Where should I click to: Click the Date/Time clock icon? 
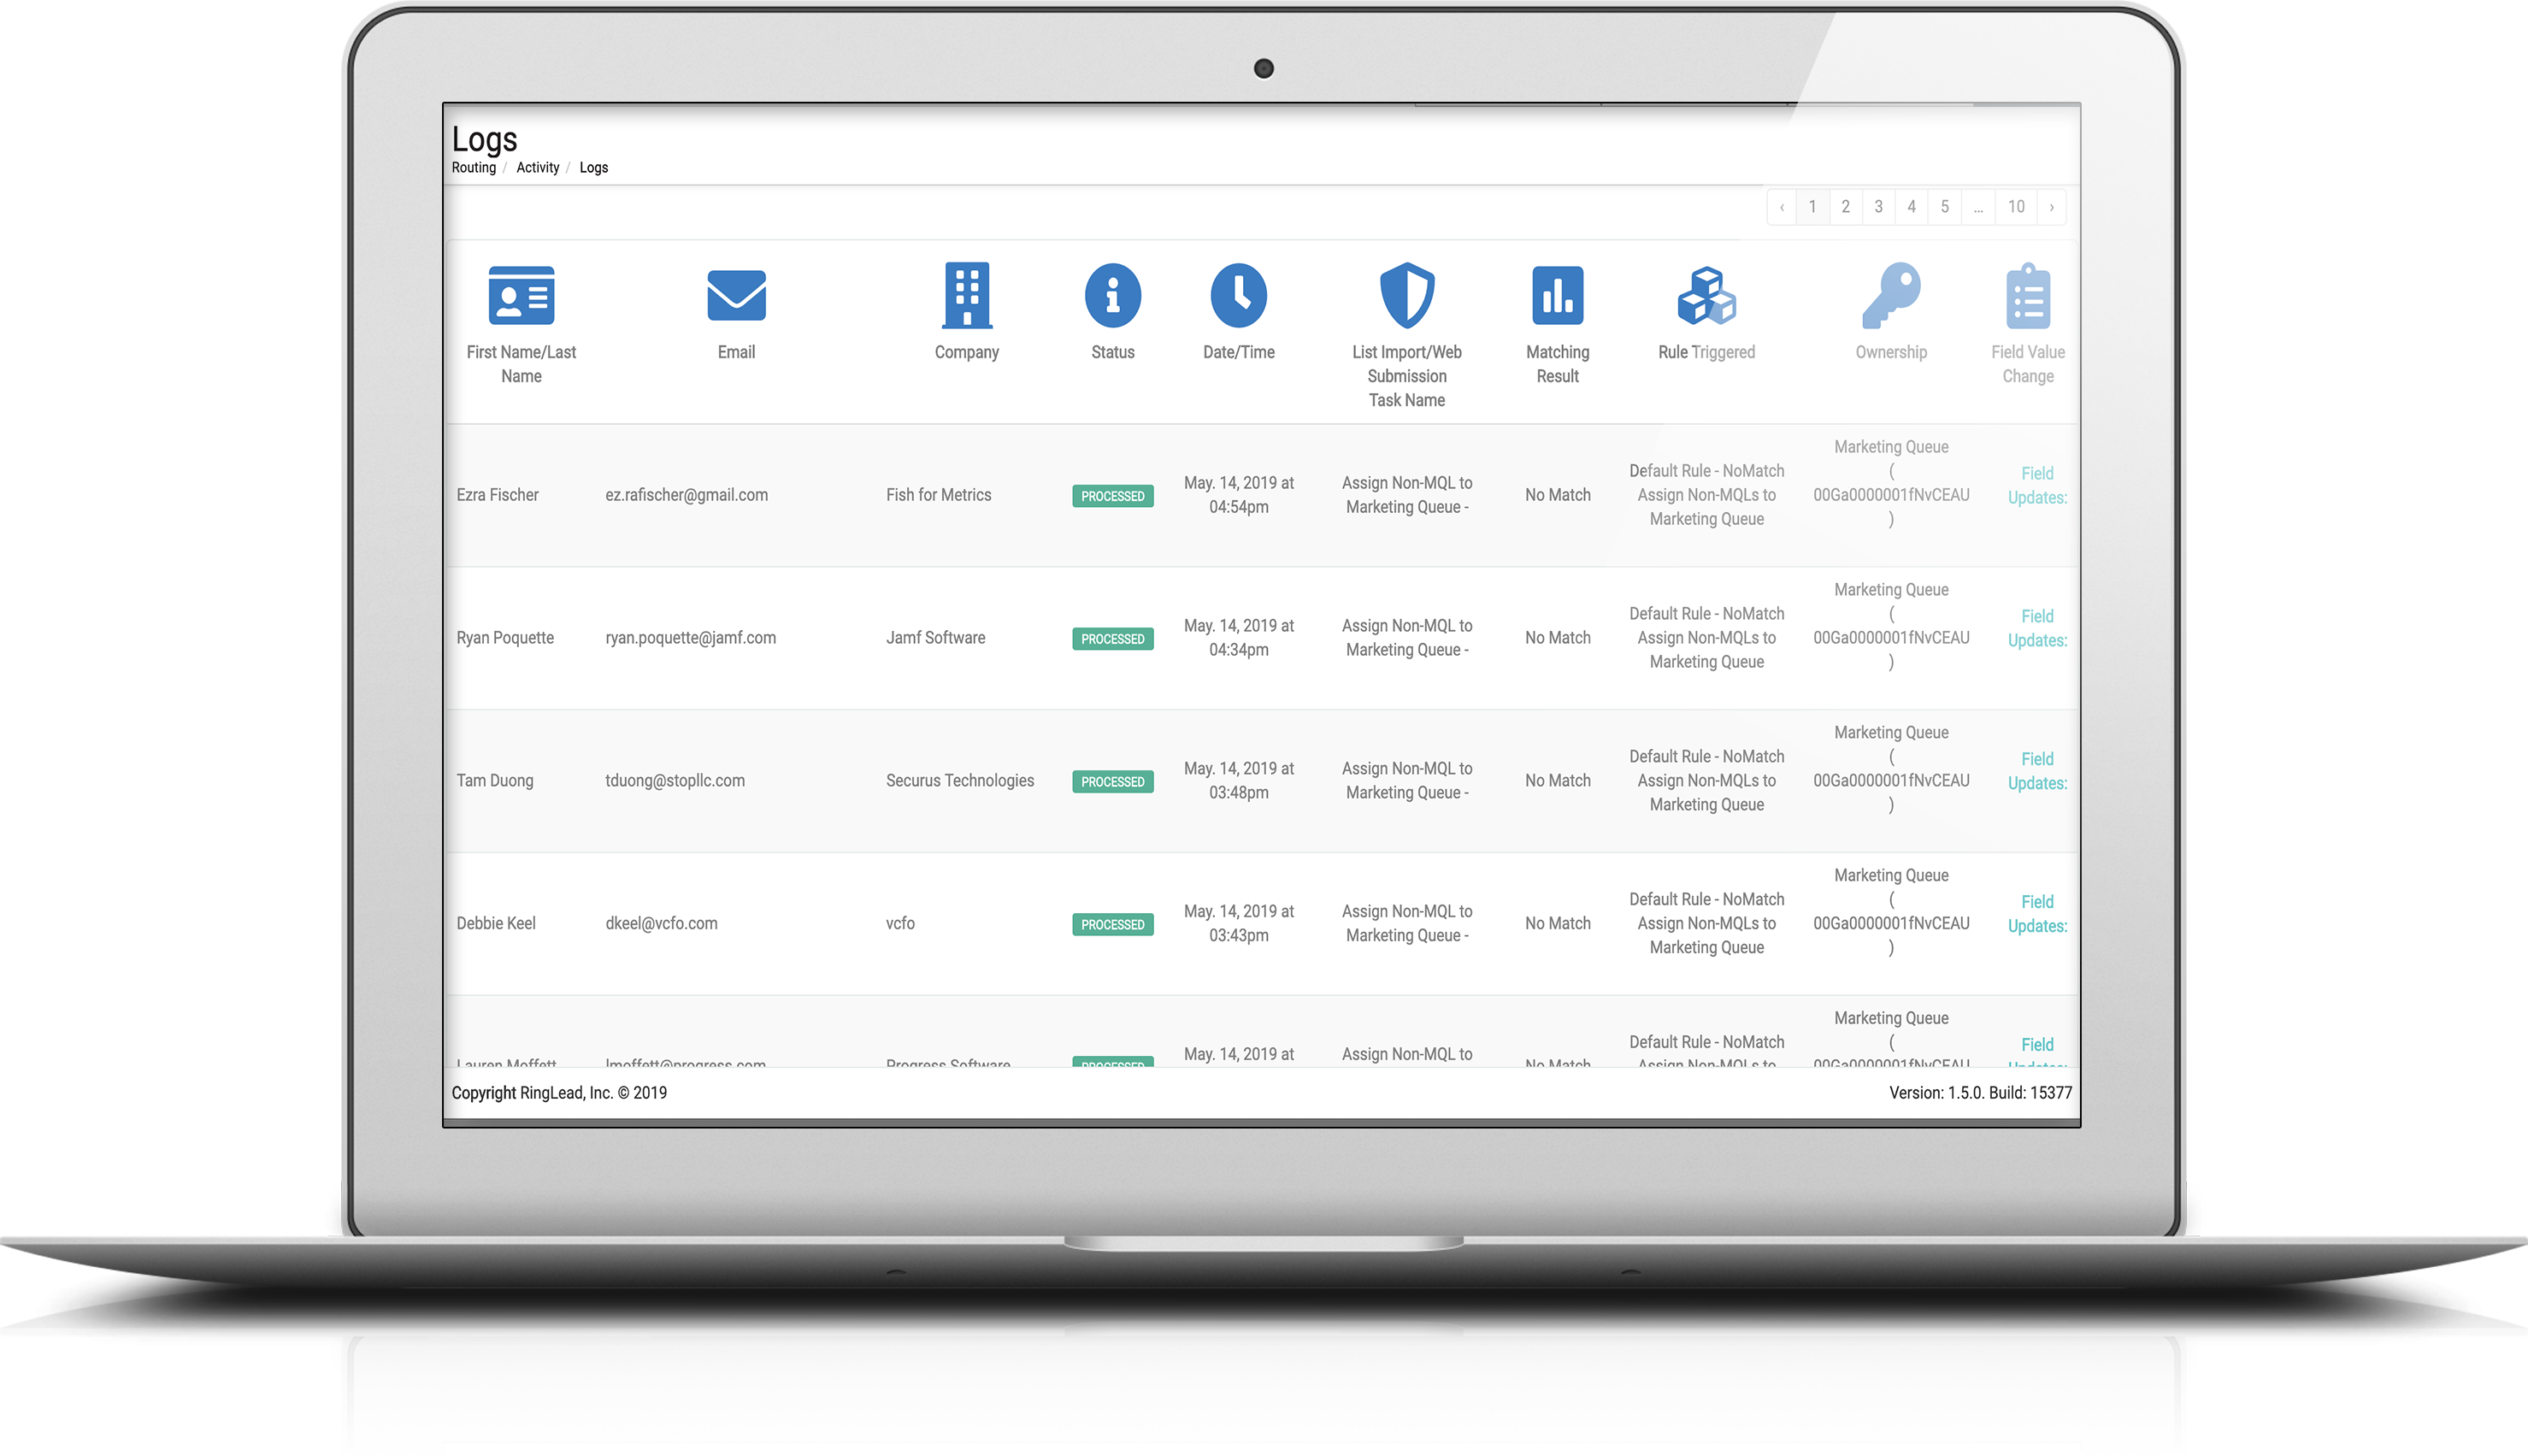point(1238,295)
